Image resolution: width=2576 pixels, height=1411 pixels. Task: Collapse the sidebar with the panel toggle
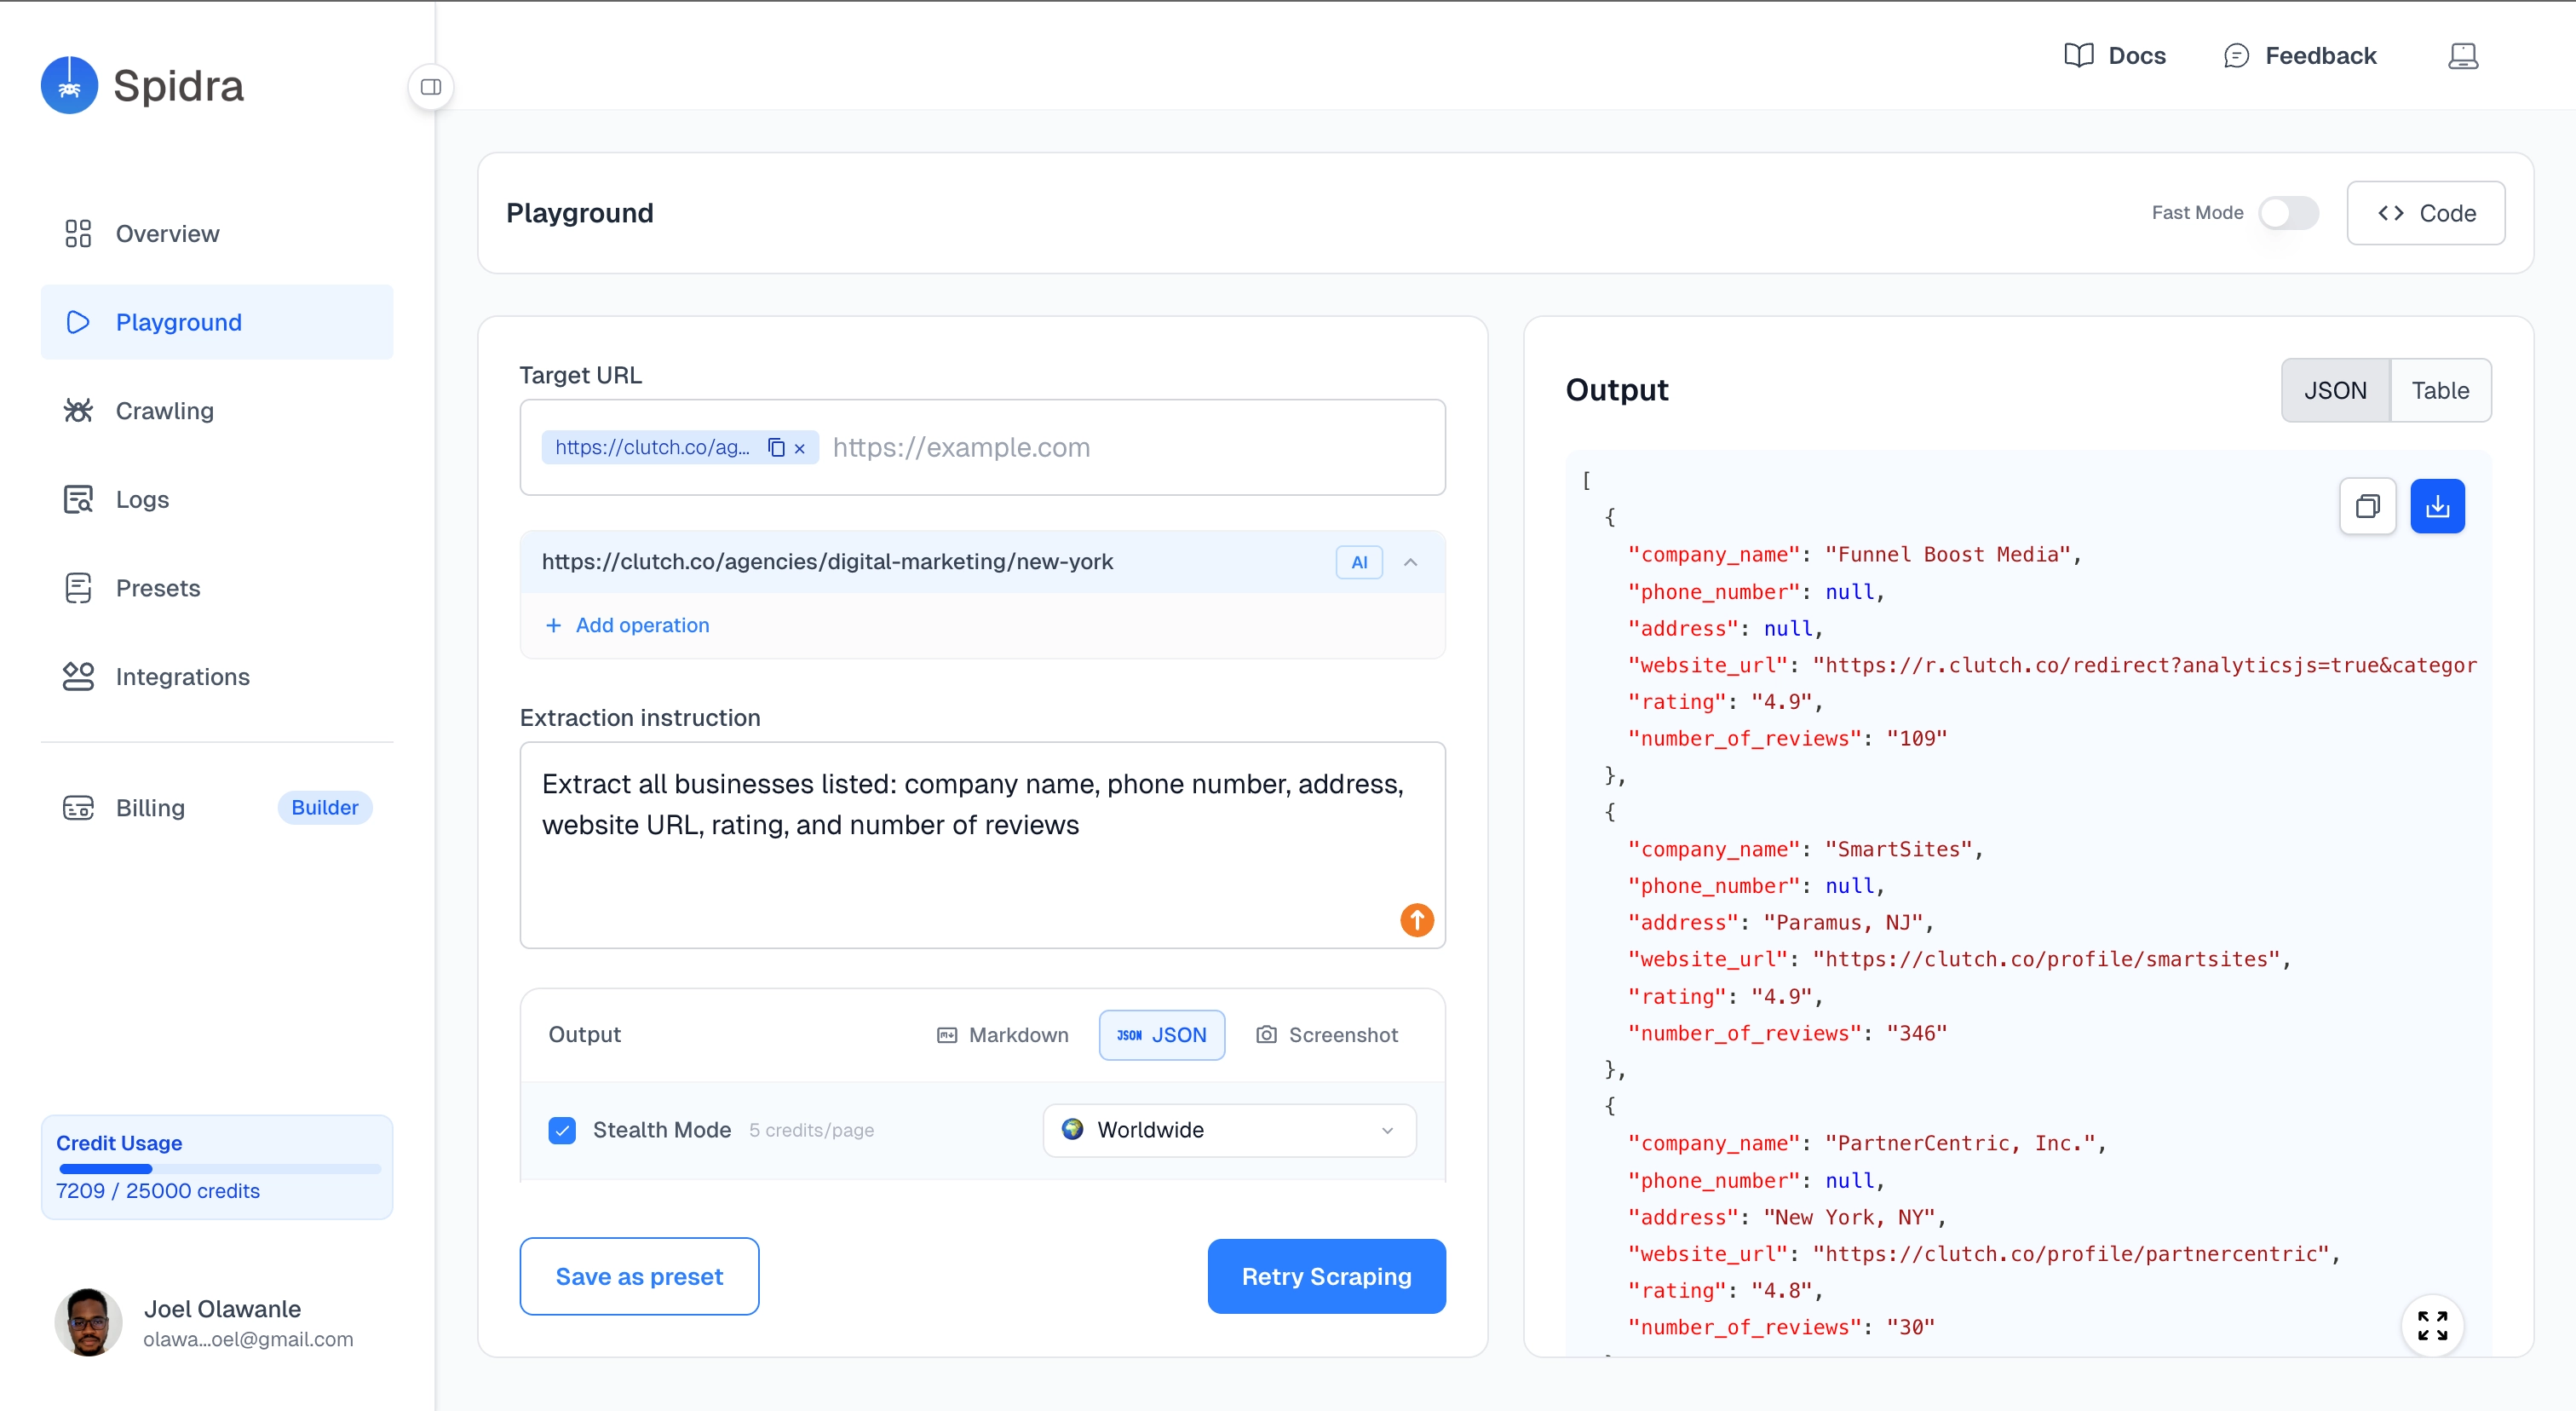click(x=431, y=87)
